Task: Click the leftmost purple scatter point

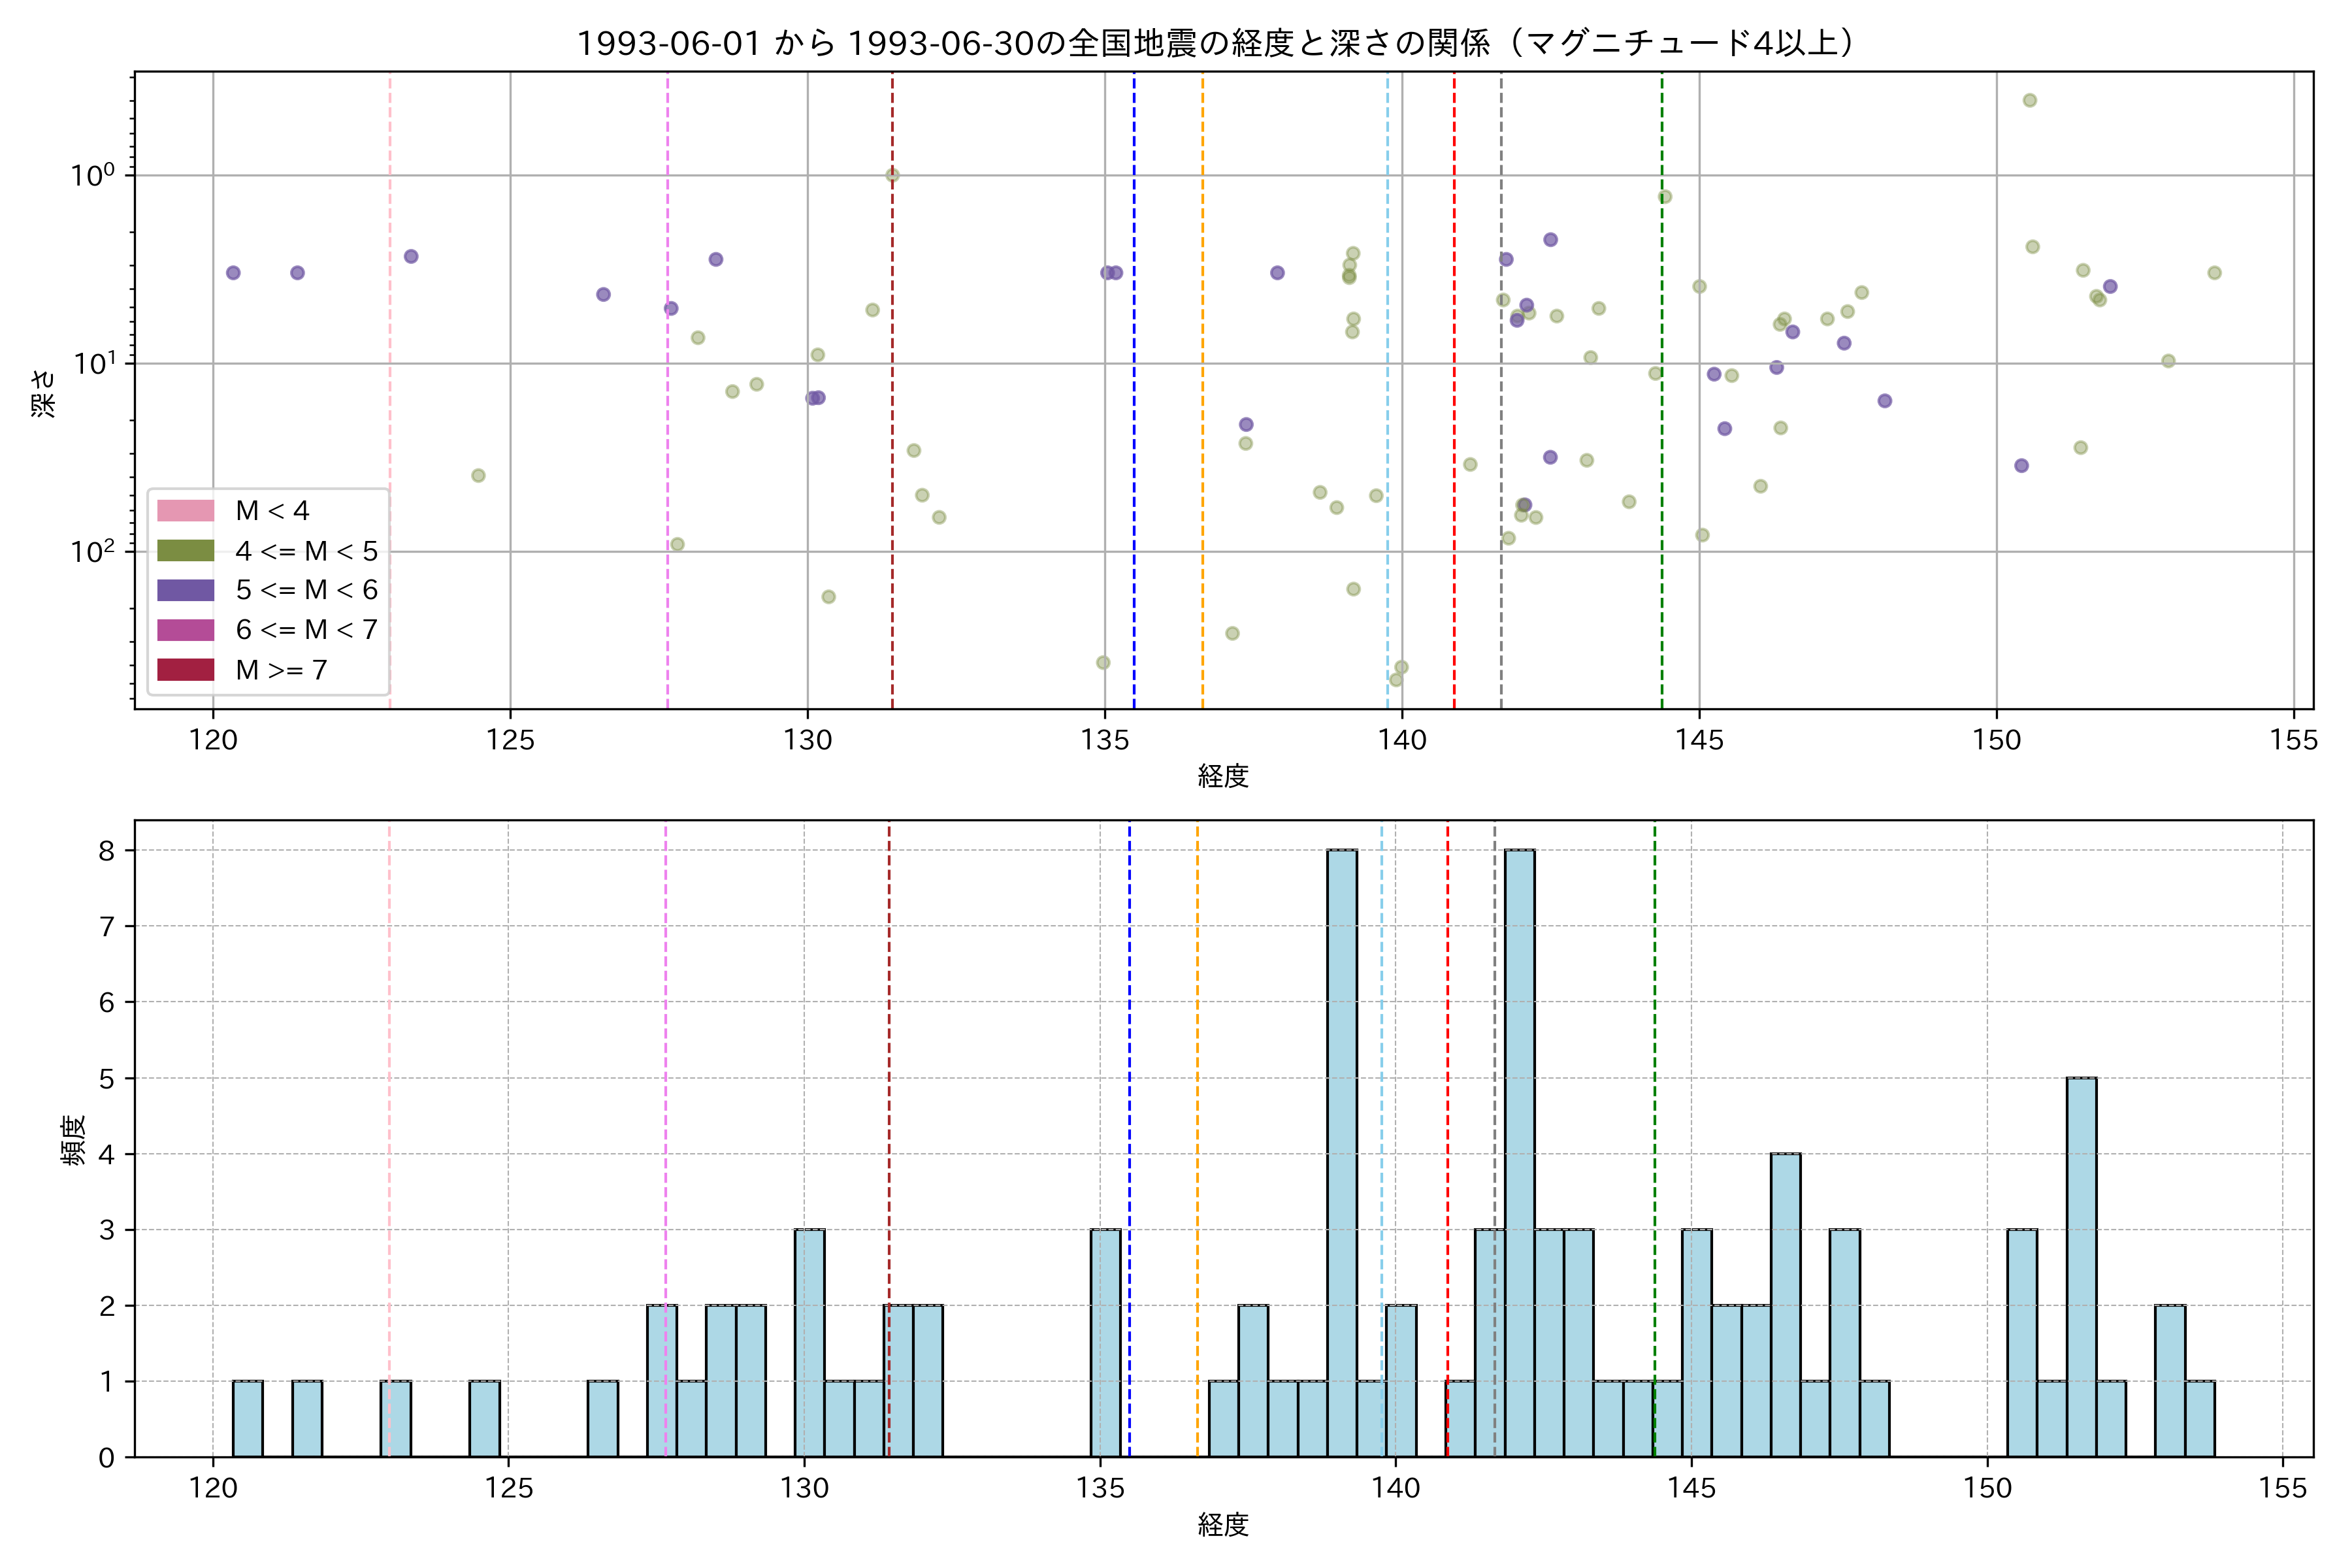Action: pos(233,273)
